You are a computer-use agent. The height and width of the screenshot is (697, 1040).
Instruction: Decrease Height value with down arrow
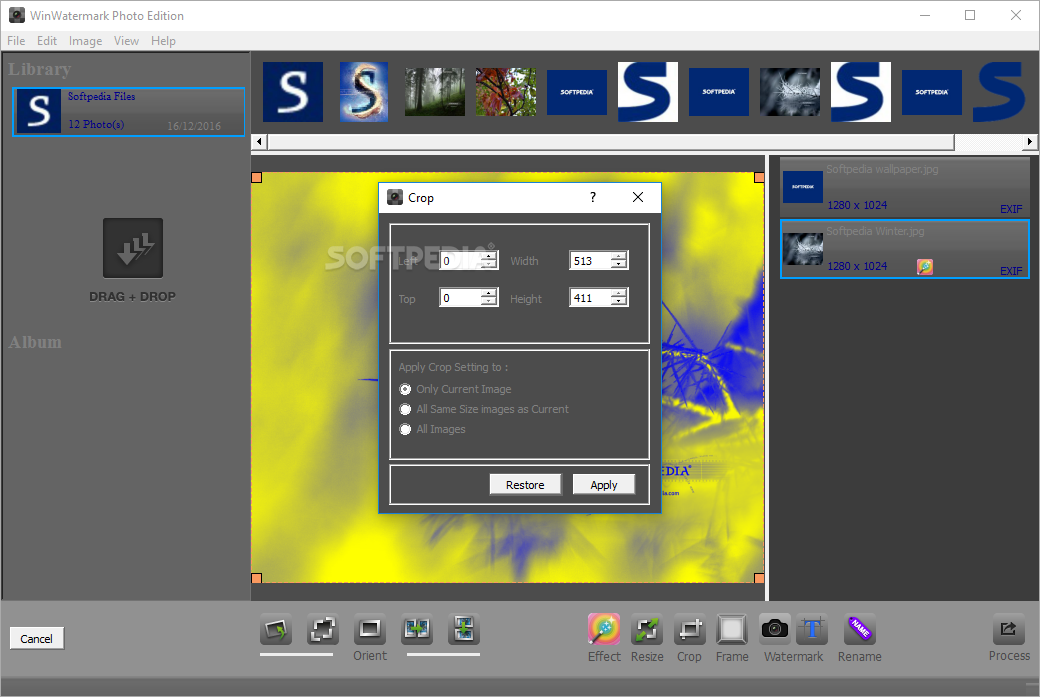pyautogui.click(x=619, y=302)
